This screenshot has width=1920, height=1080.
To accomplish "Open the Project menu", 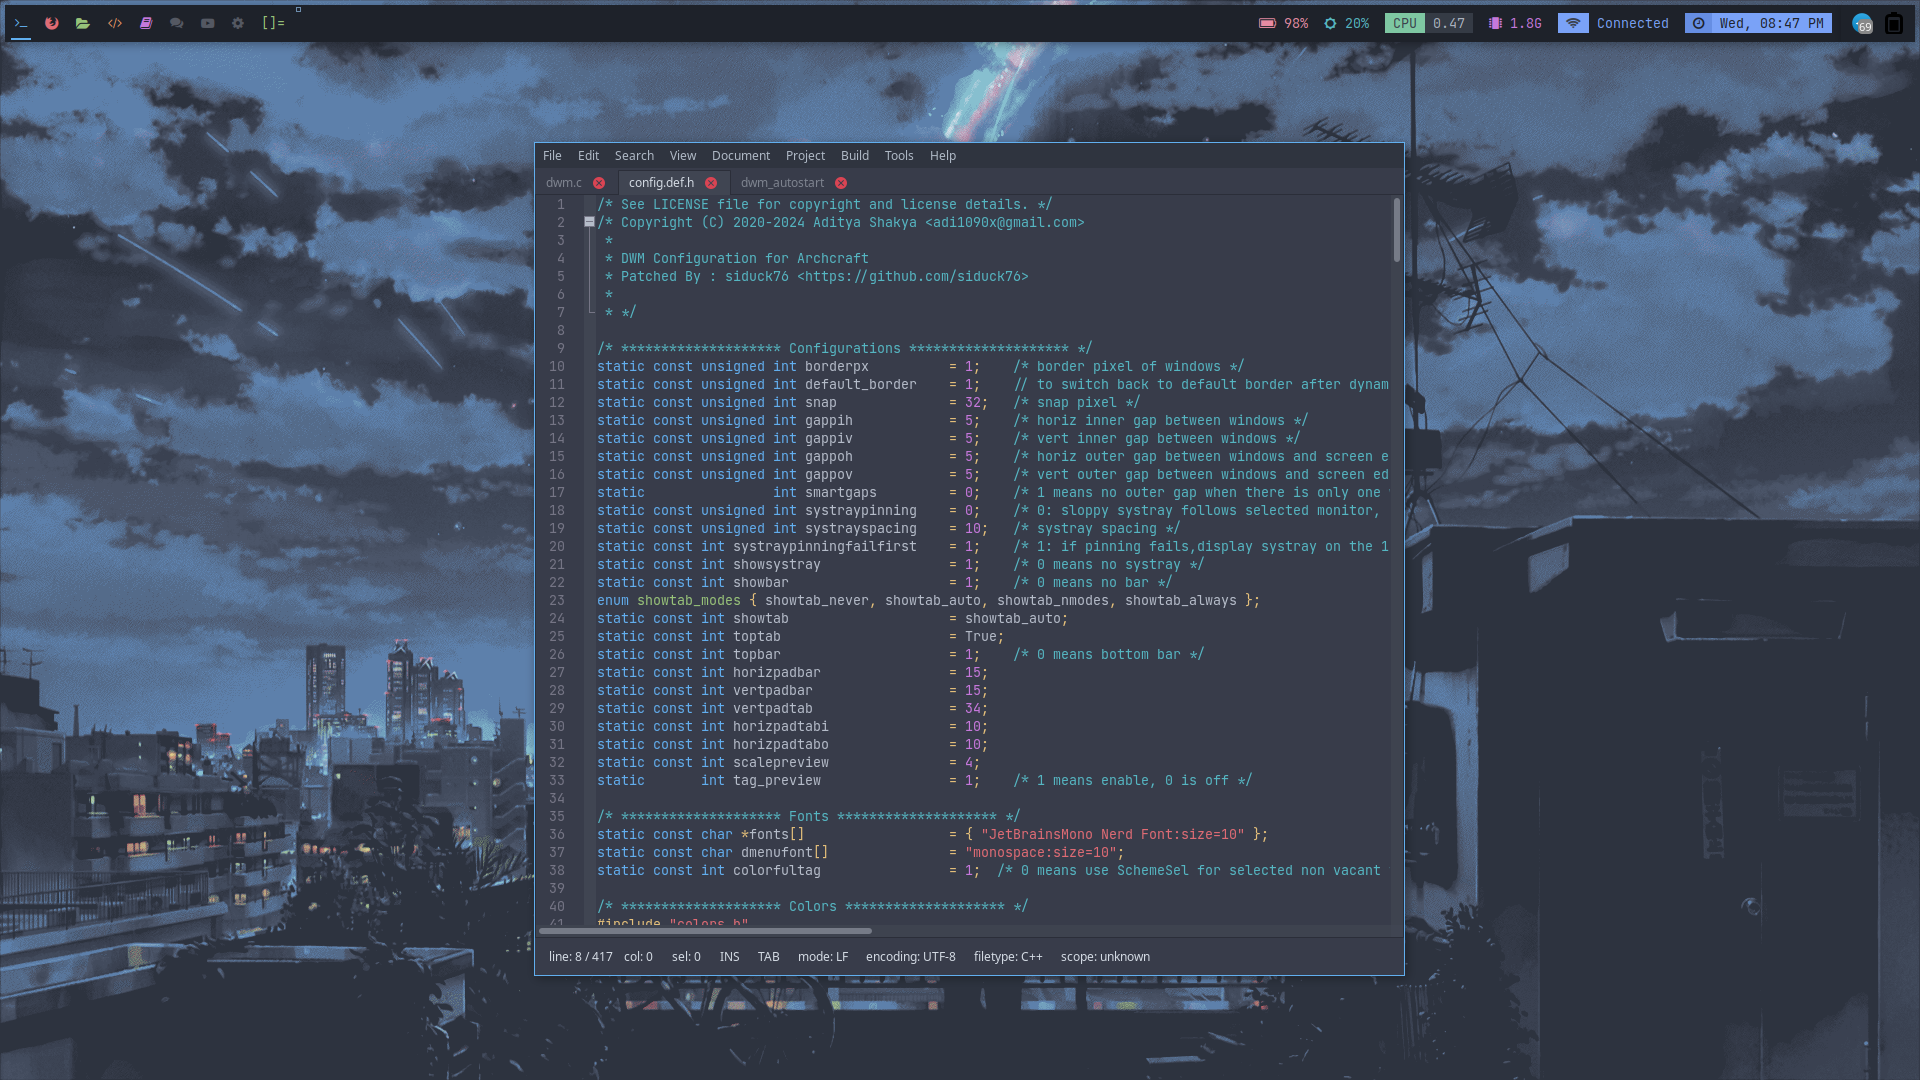I will 805,156.
